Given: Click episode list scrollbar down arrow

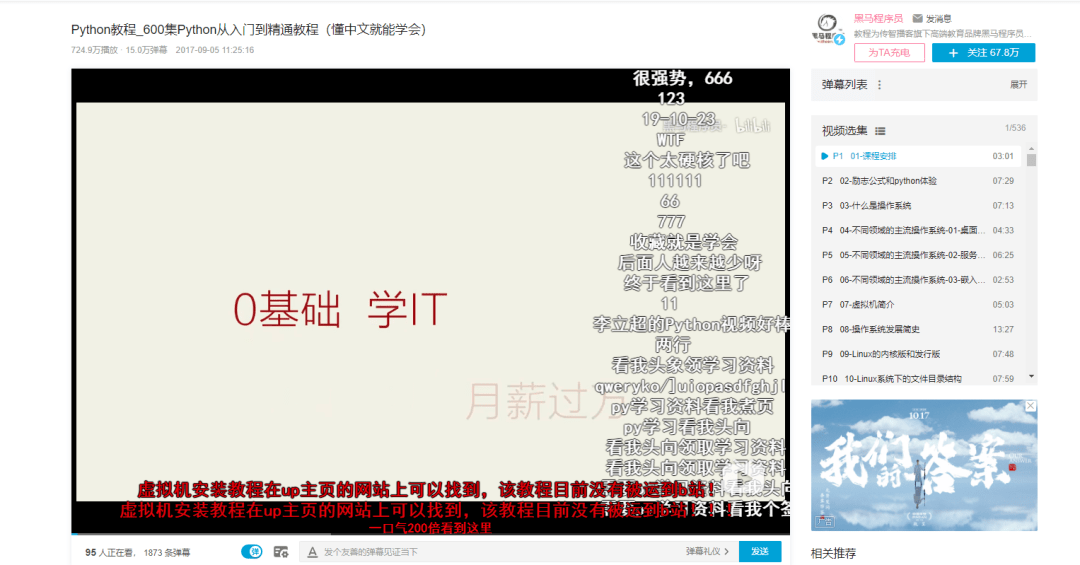Looking at the screenshot, I should point(1031,376).
